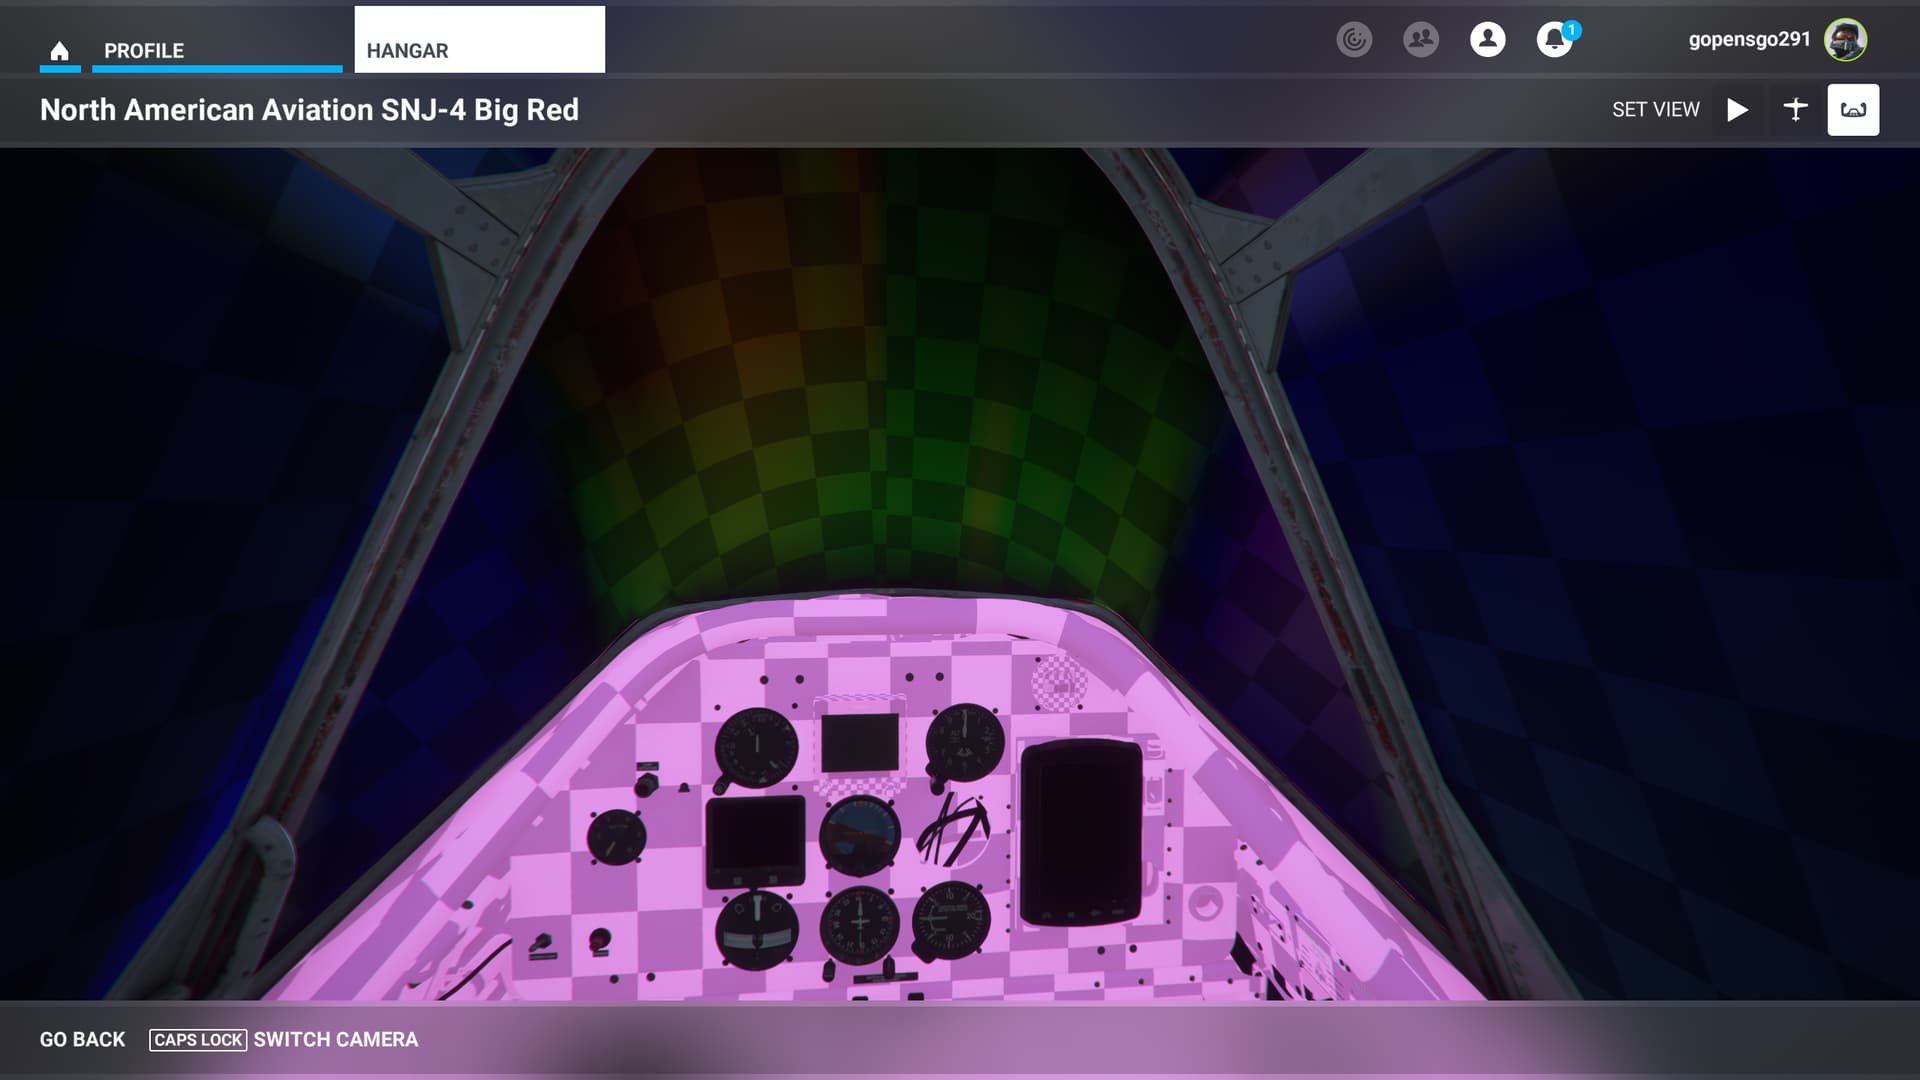Click Switch Camera
Screen dimensions: 1920x1080
[x=336, y=1040]
